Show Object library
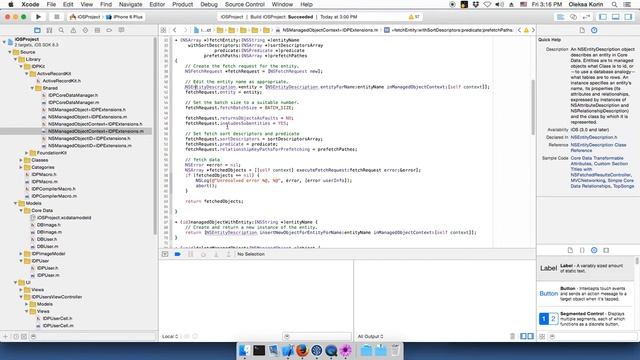 pyautogui.click(x=594, y=250)
